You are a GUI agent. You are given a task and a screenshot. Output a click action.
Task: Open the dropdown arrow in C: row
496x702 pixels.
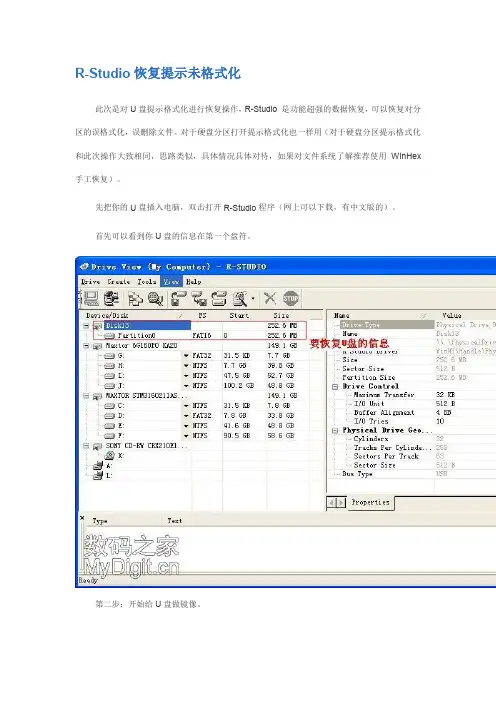(186, 406)
